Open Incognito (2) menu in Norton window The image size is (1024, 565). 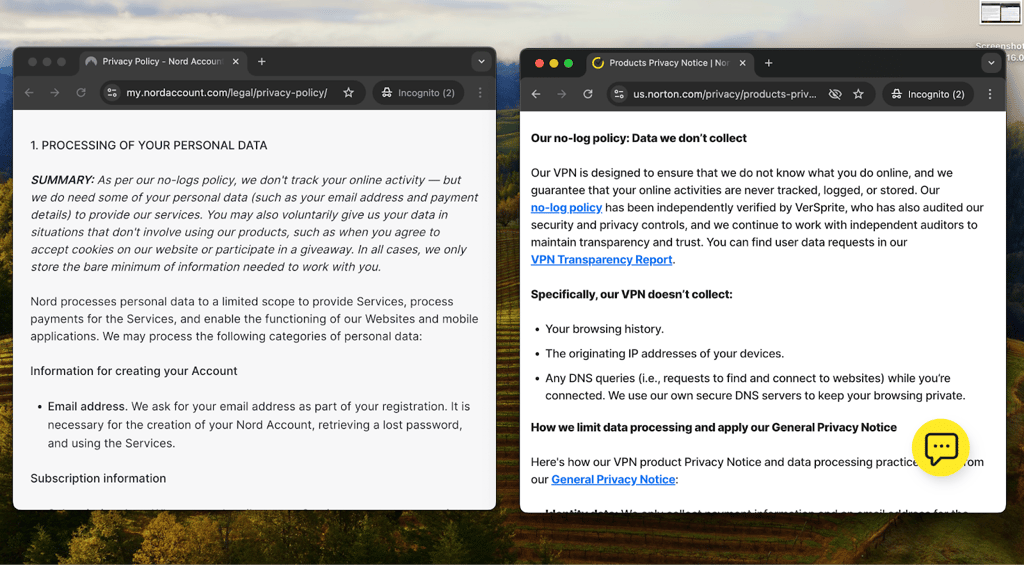point(928,94)
